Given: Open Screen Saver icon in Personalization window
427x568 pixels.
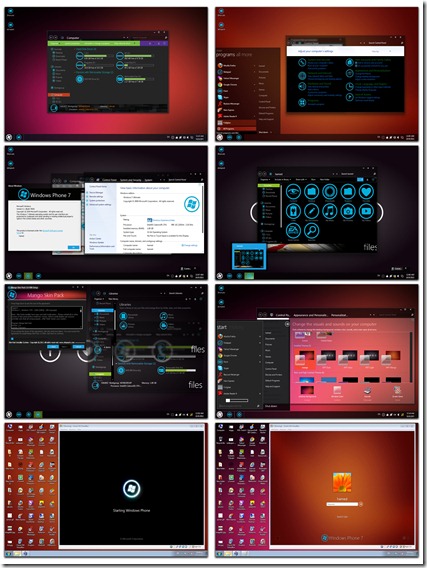Looking at the screenshot, I should click(x=397, y=391).
